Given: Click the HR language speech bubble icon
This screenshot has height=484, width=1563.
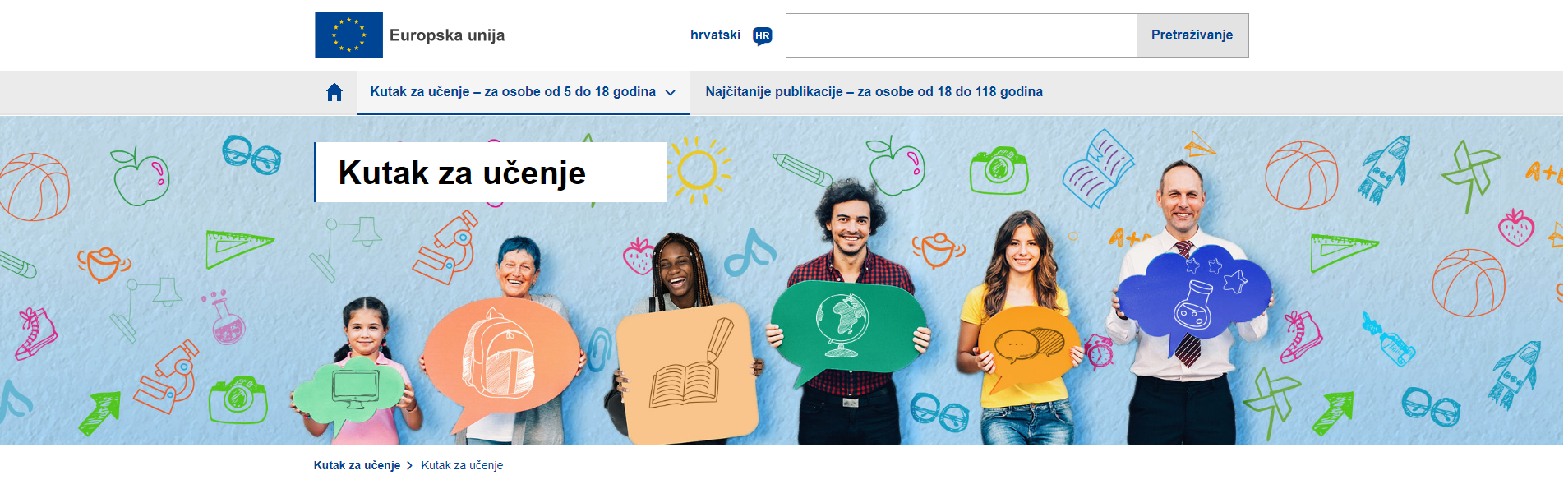Looking at the screenshot, I should [763, 36].
